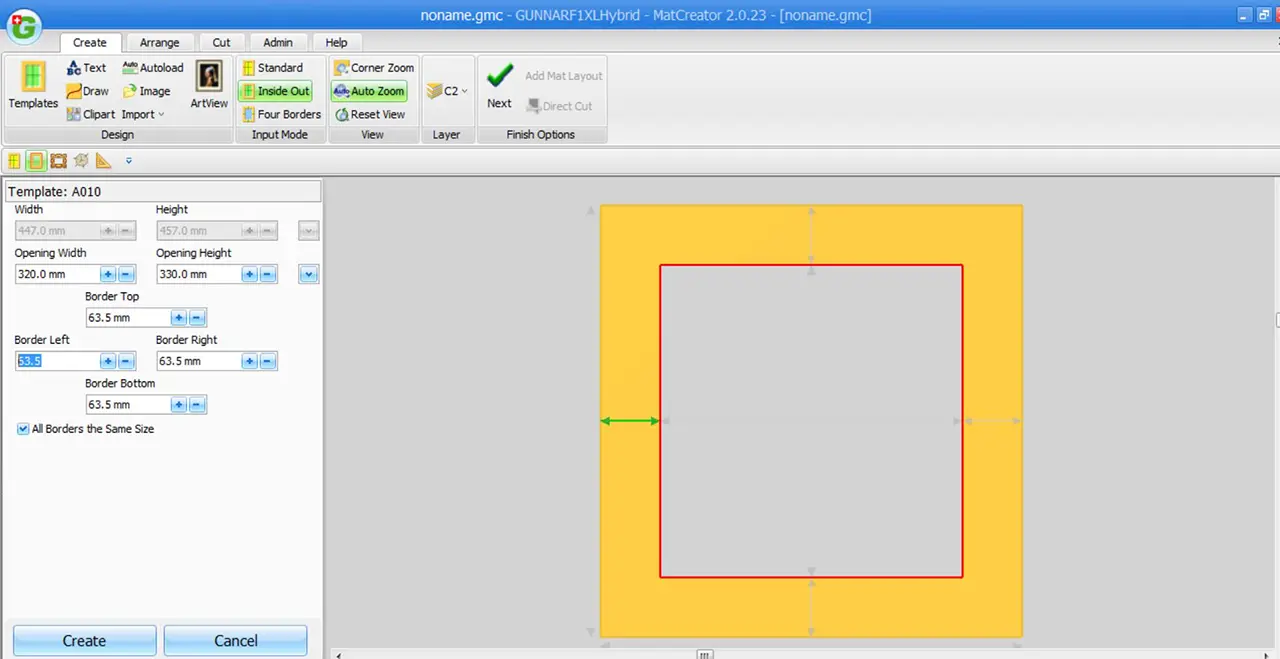Image resolution: width=1280 pixels, height=659 pixels.
Task: Choose the Draw tool
Action: coord(88,91)
